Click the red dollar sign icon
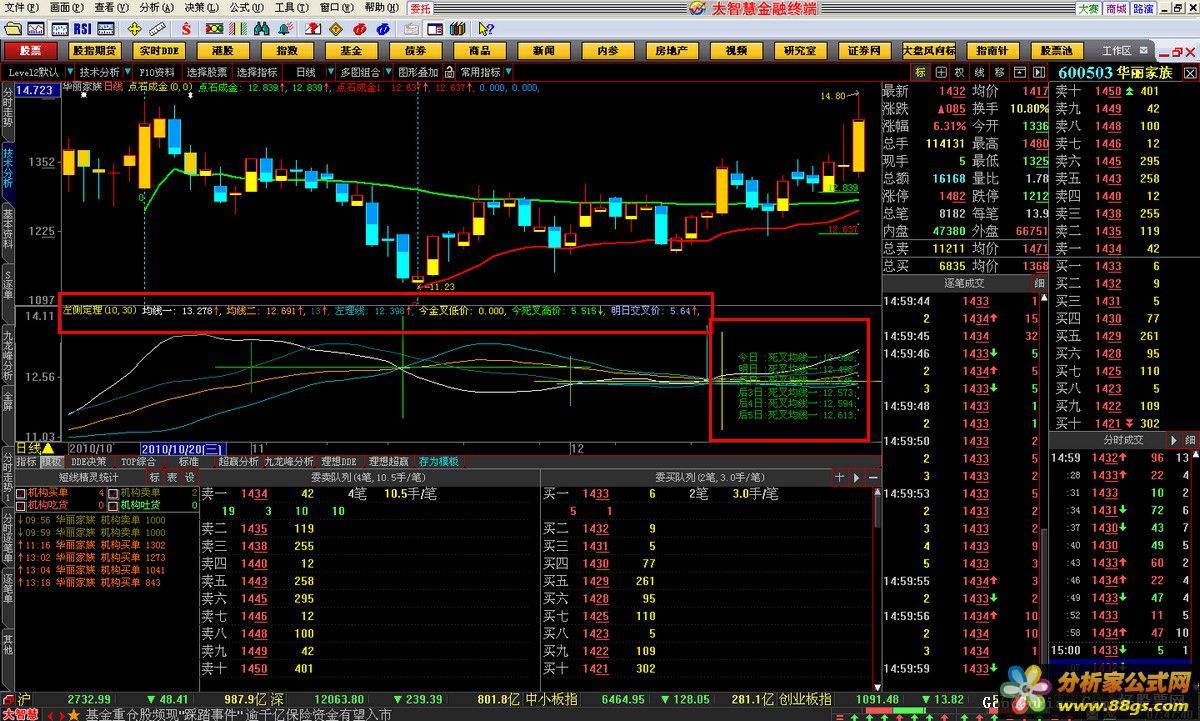 coord(186,28)
